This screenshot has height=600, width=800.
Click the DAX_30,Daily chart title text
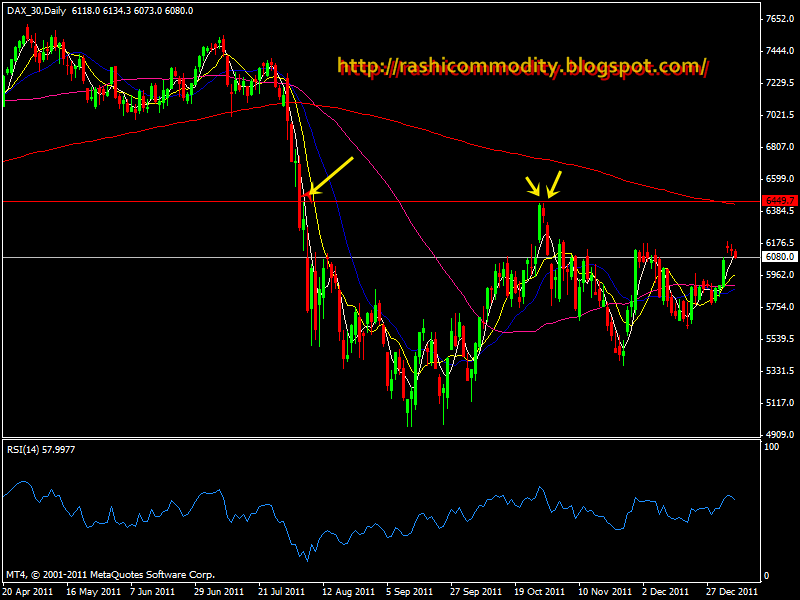point(37,11)
